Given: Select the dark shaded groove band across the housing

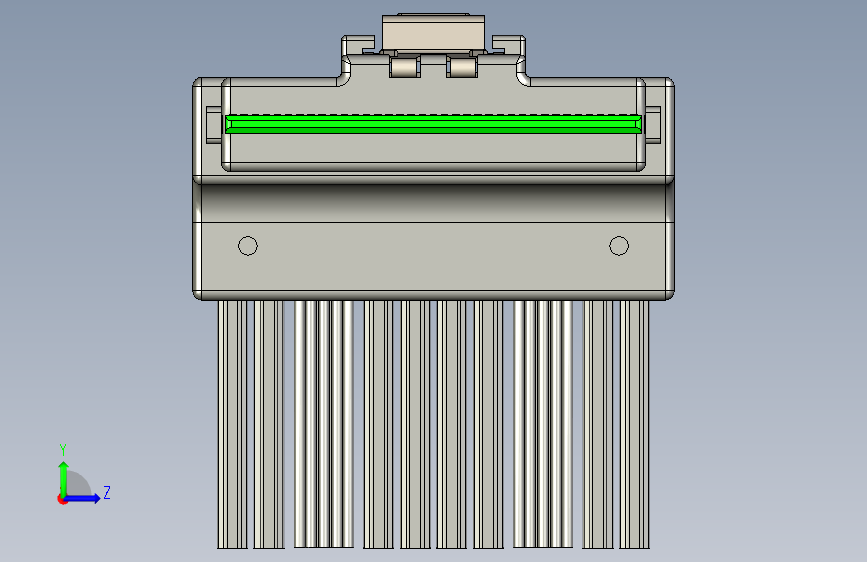Looking at the screenshot, I should 434,203.
